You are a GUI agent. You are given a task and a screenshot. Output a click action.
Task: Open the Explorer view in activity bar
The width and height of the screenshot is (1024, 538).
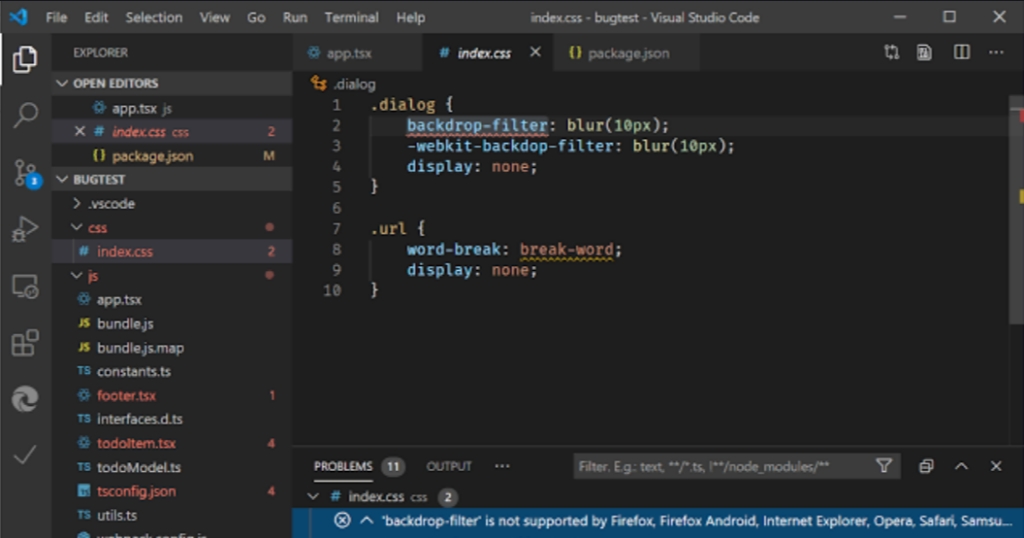click(25, 59)
